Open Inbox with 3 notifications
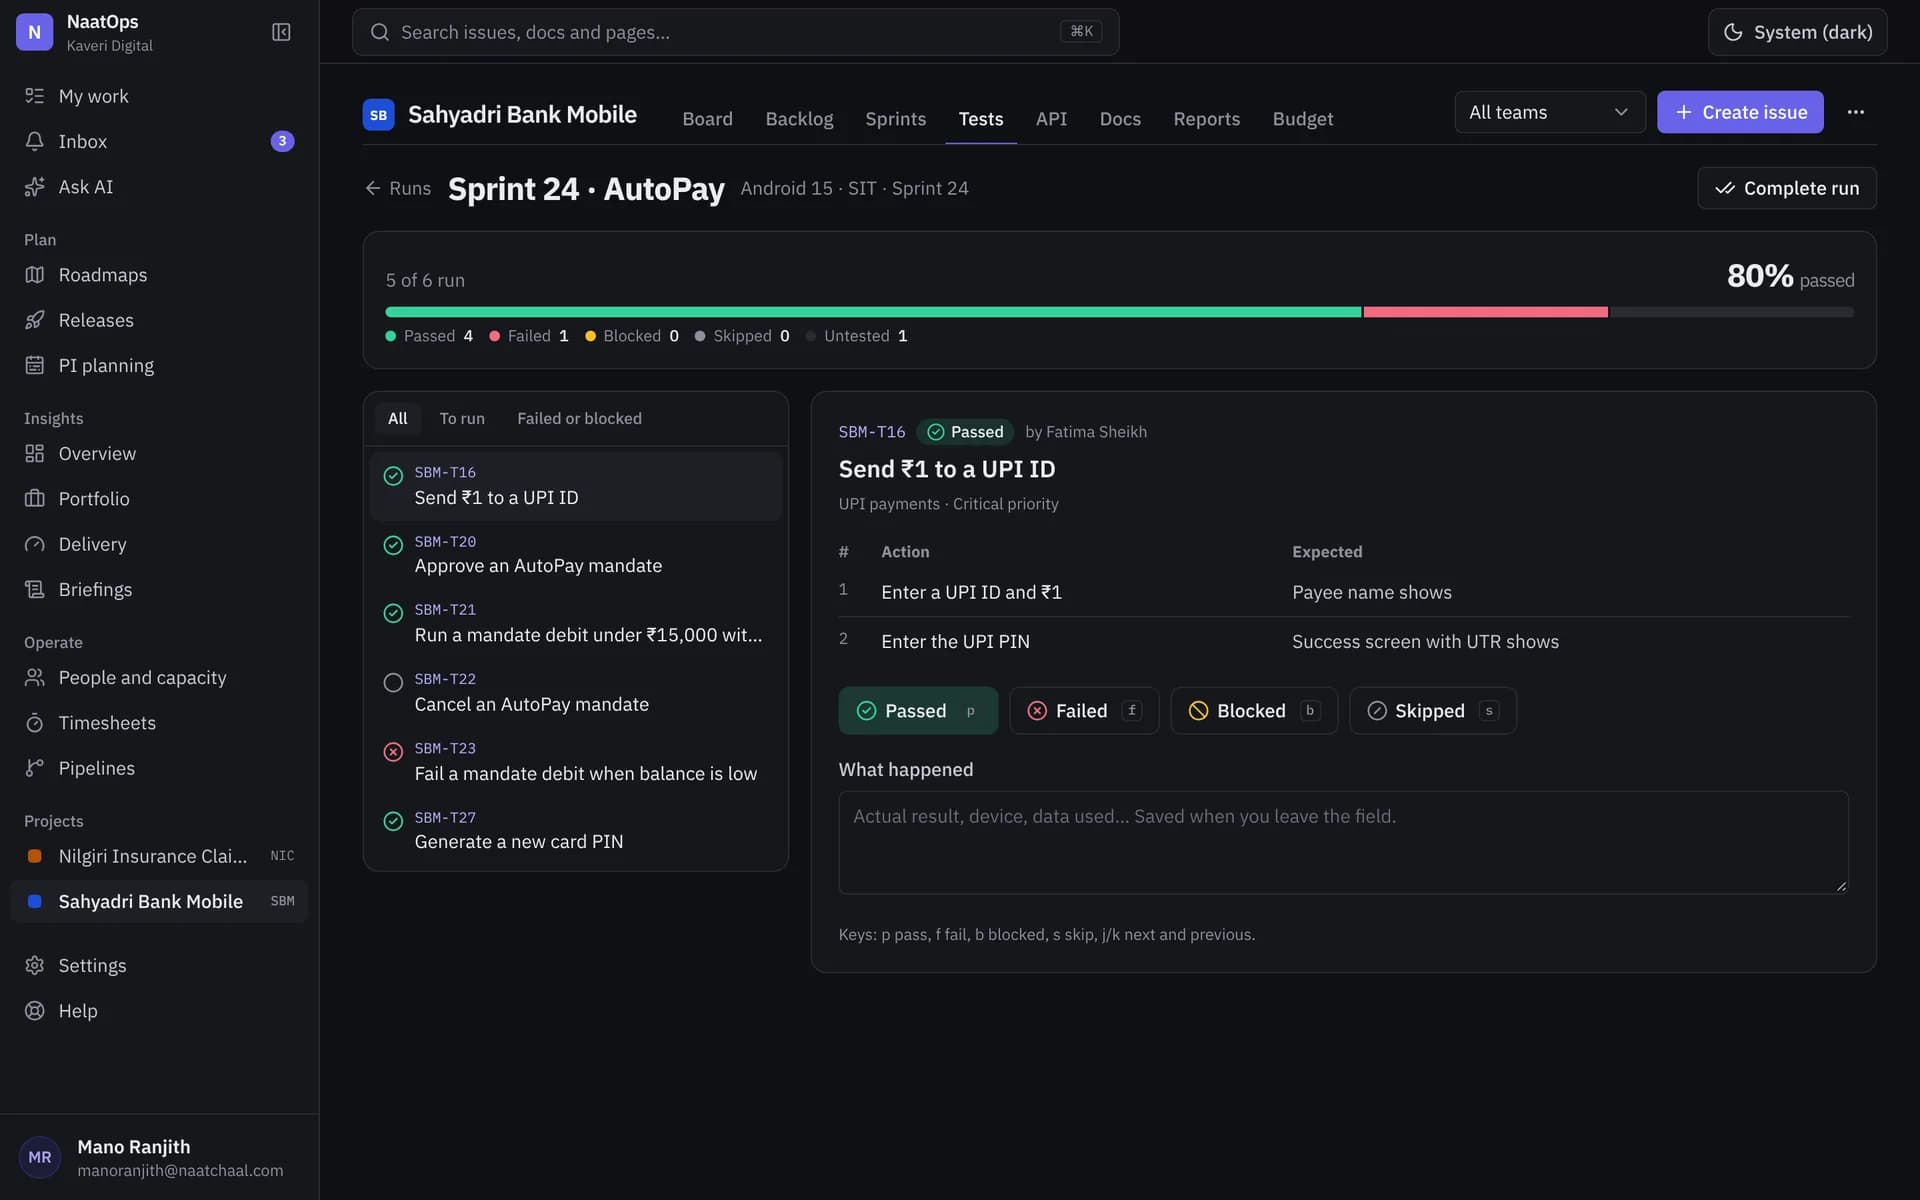 coord(159,141)
